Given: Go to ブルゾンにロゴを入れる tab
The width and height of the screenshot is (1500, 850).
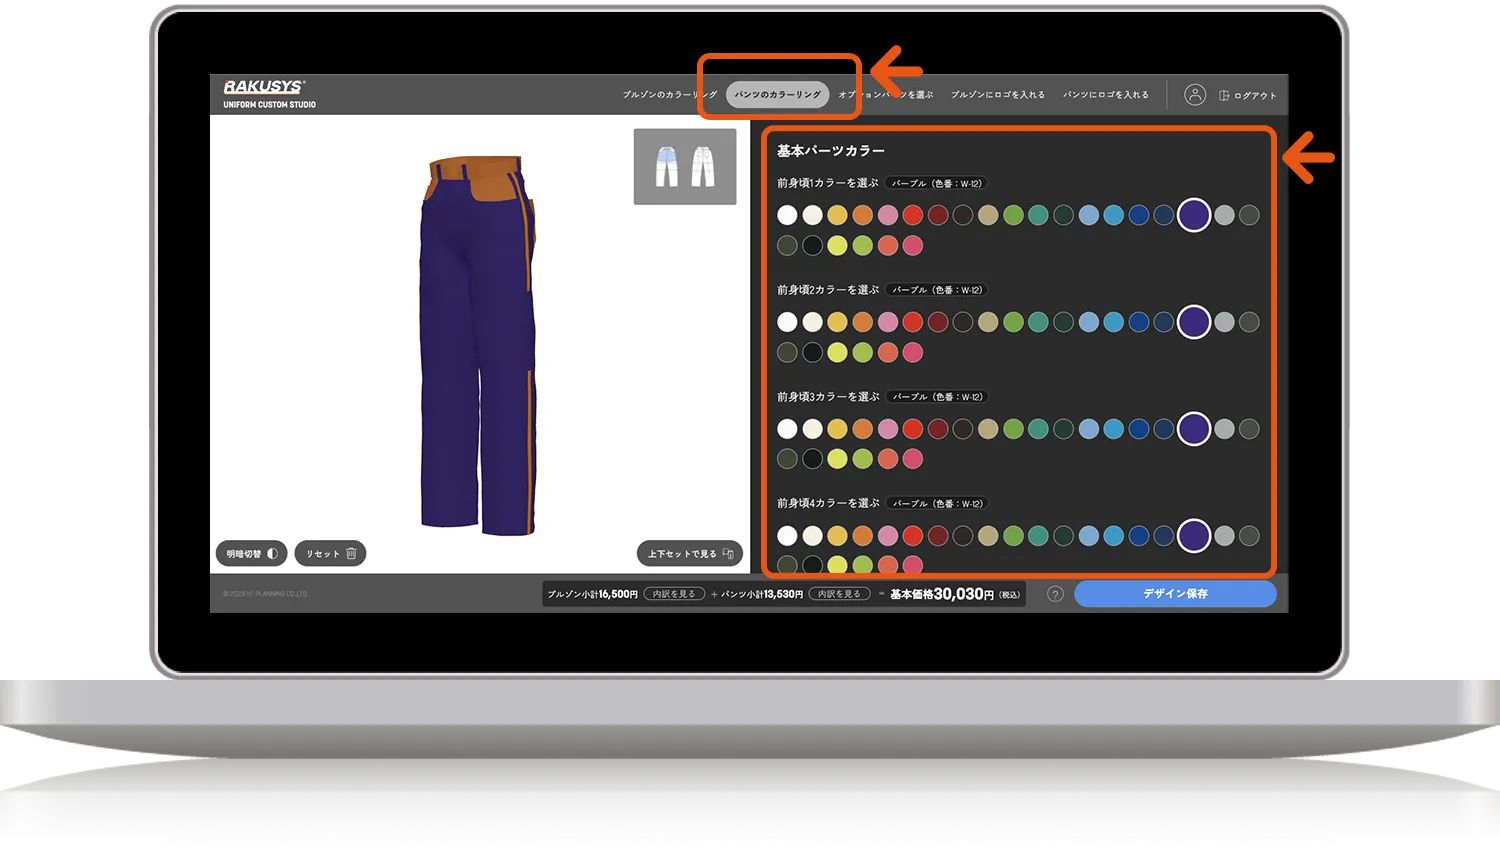Looking at the screenshot, I should tap(997, 95).
